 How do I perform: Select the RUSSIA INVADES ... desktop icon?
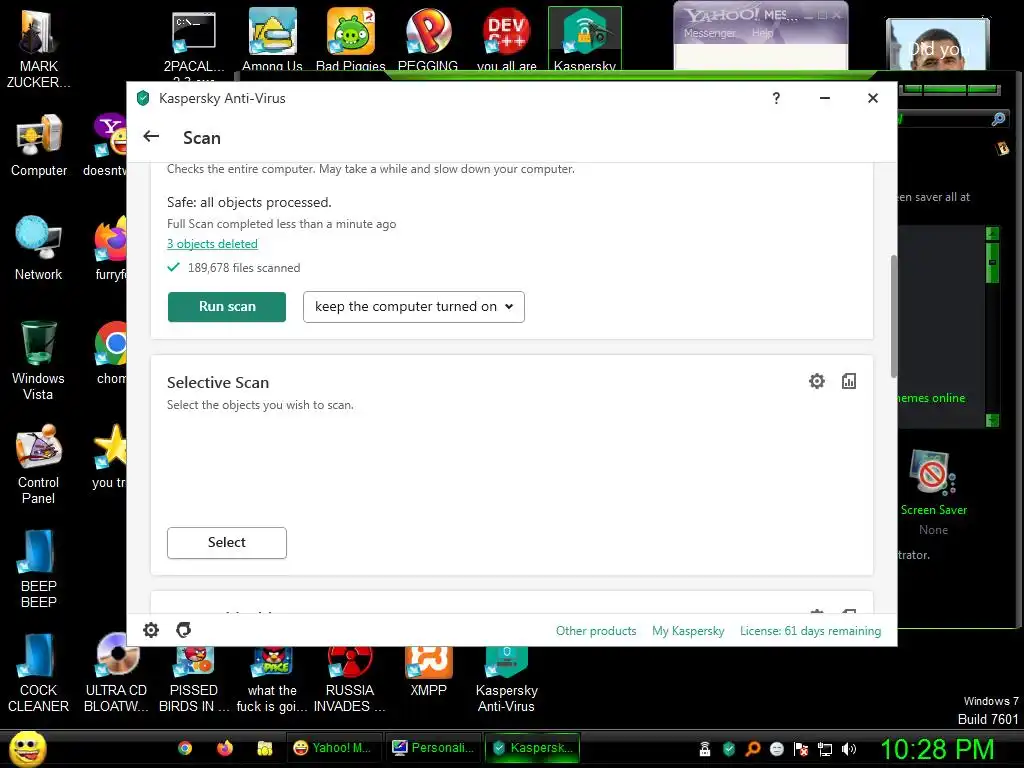tap(349, 679)
